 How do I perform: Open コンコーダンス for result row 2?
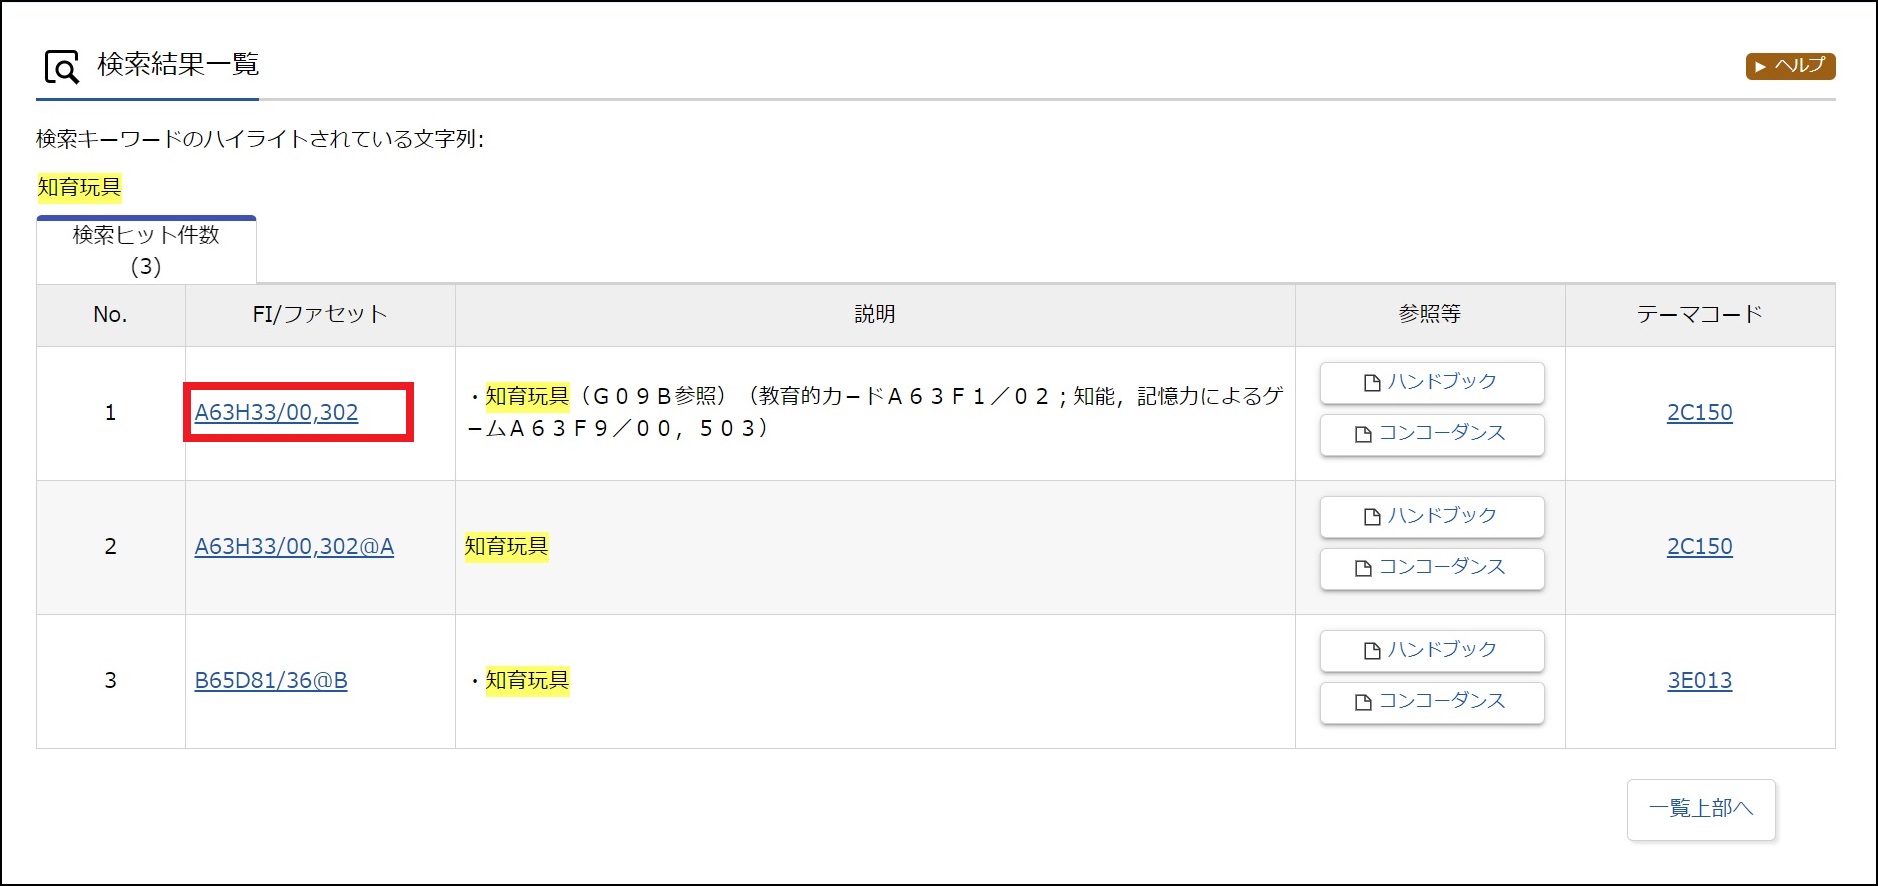point(1431,568)
